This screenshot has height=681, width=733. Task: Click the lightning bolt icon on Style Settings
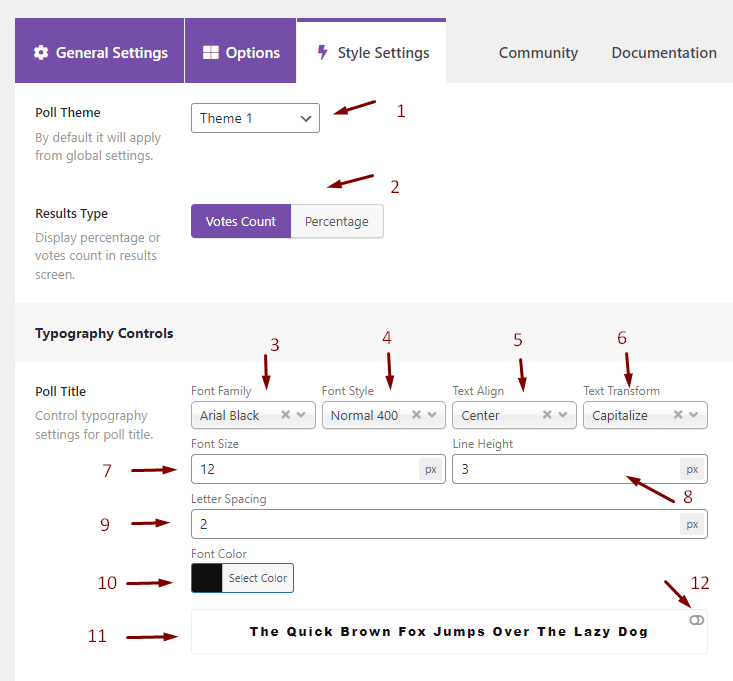click(323, 52)
